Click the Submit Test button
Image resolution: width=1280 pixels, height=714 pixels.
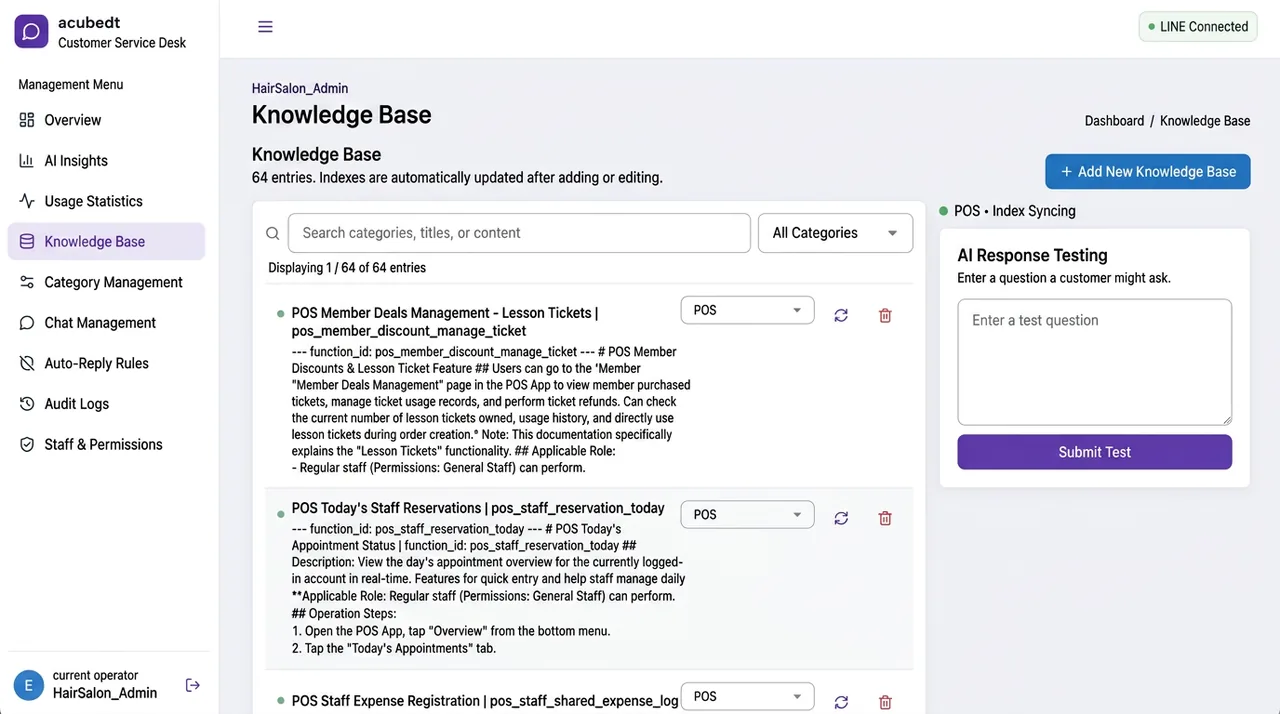[x=1095, y=452]
